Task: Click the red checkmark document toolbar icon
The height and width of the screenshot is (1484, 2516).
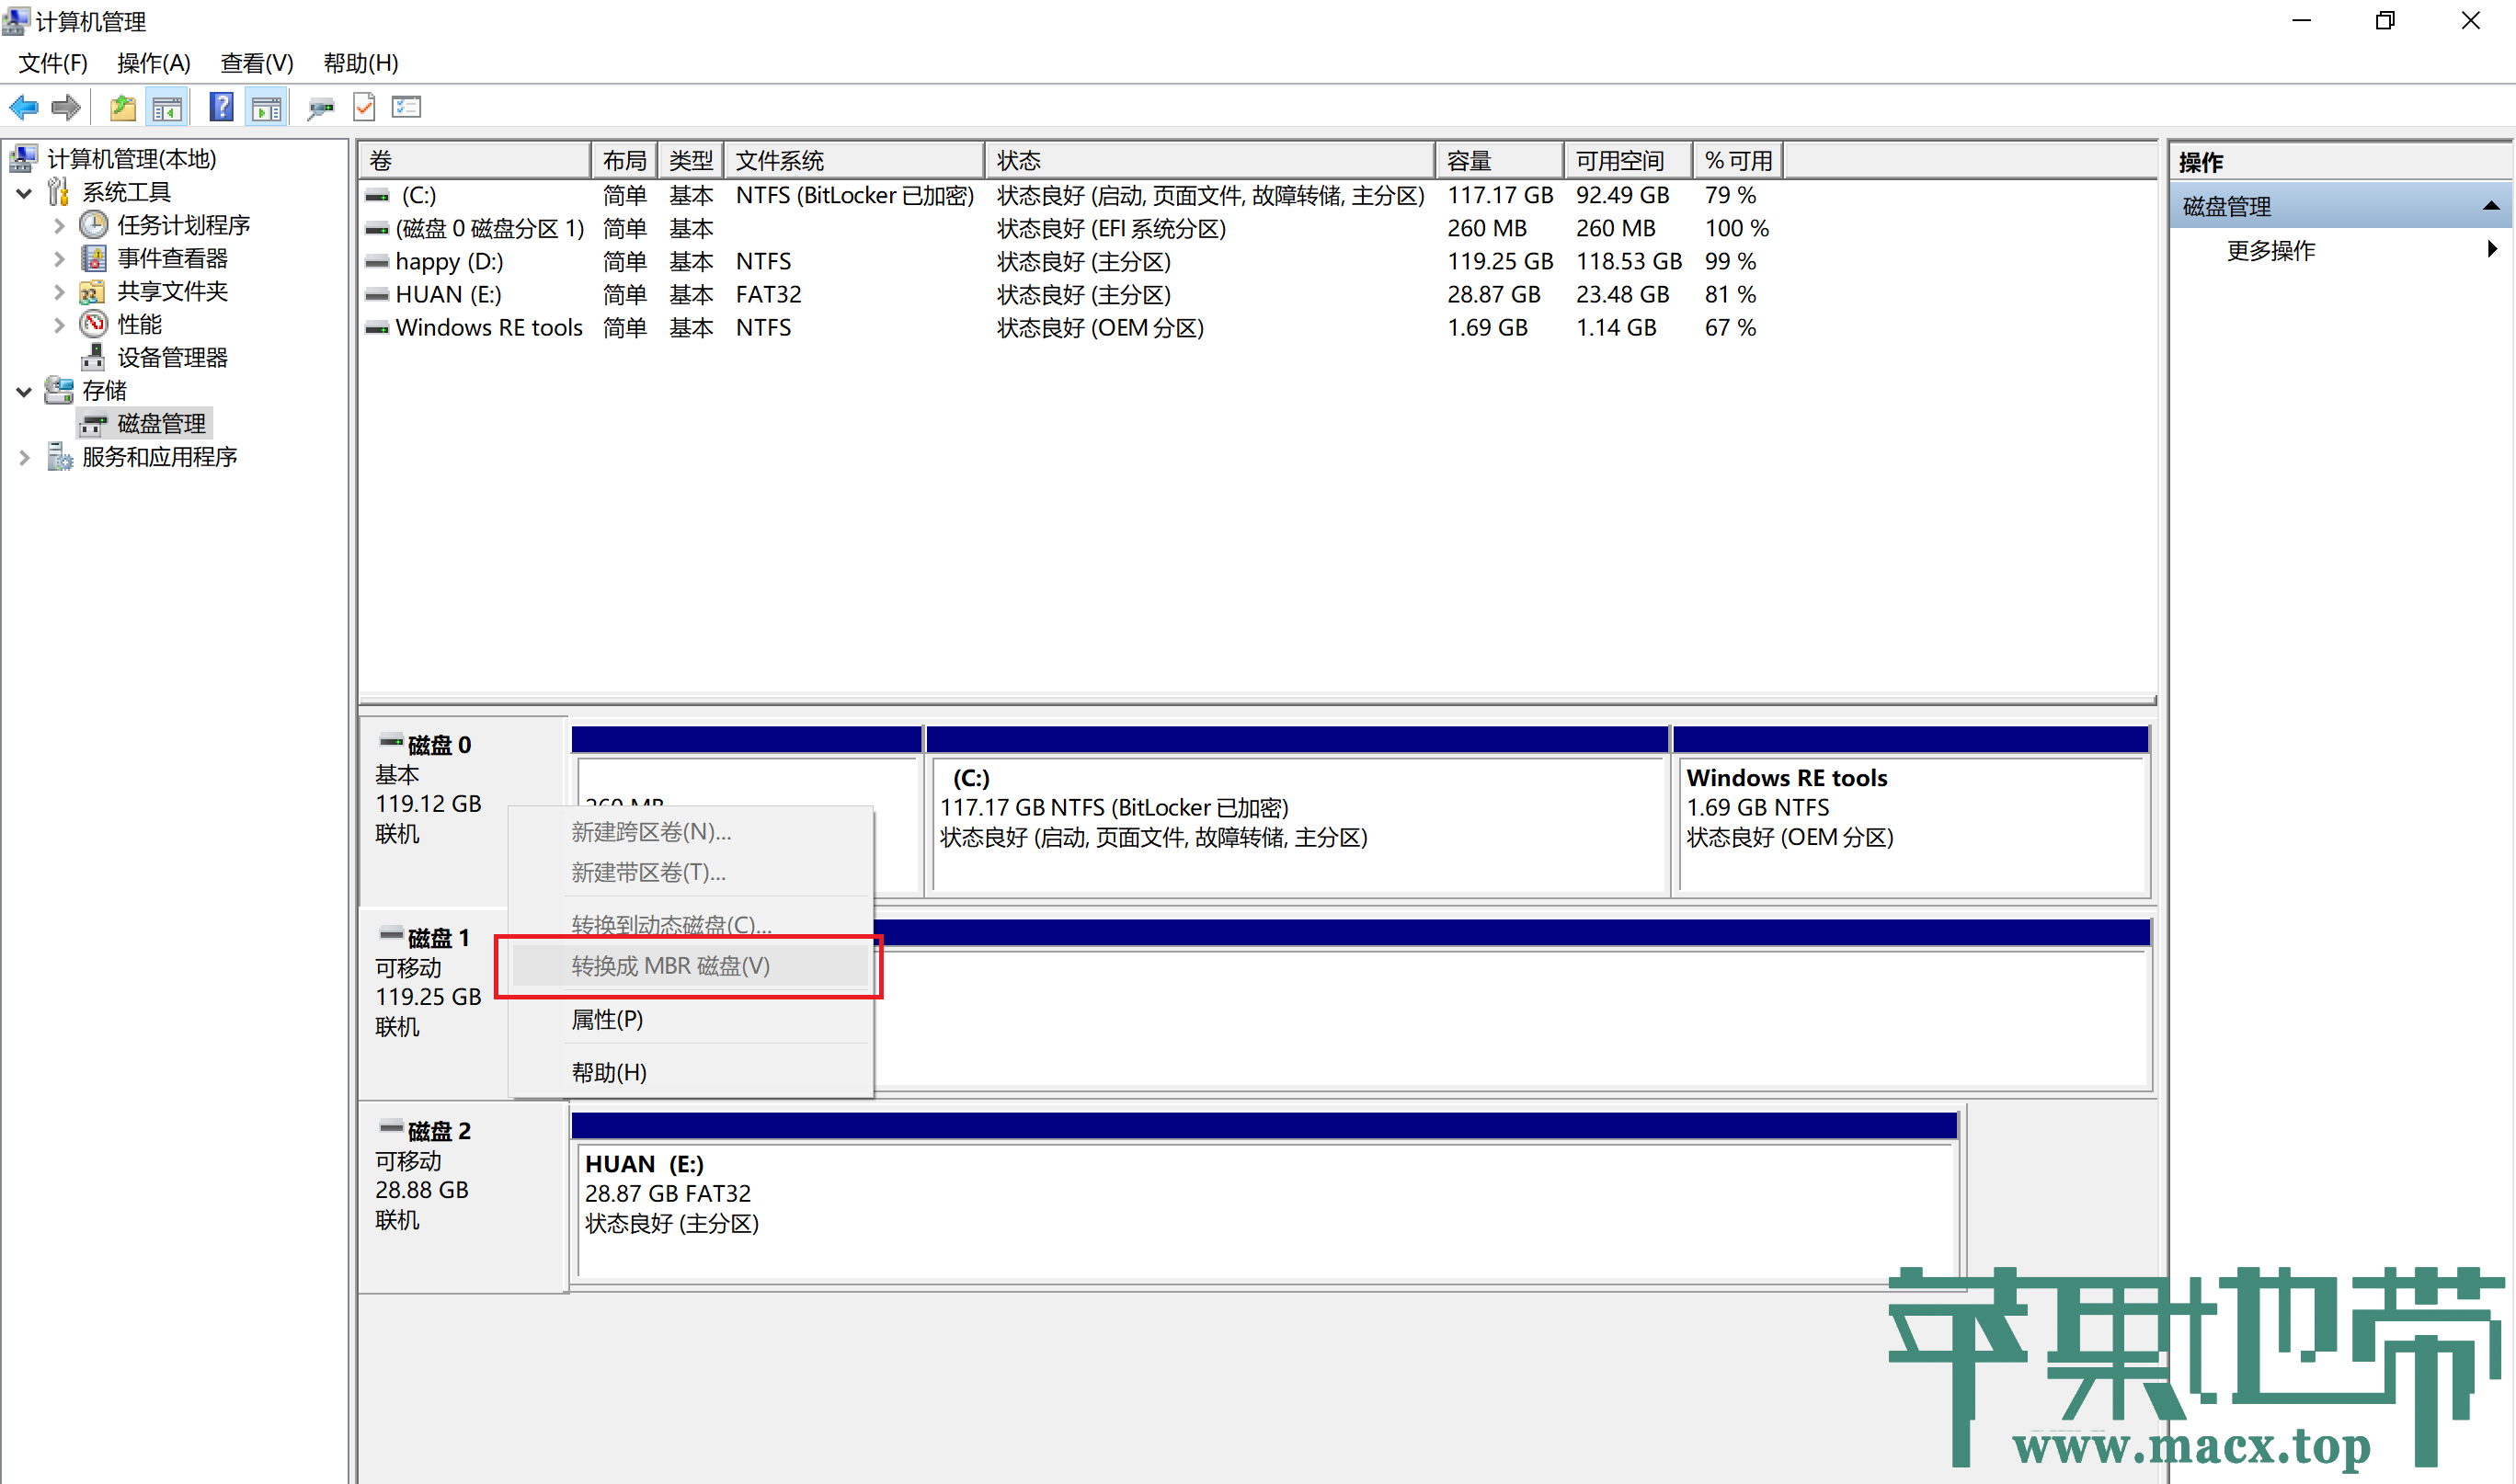Action: [364, 107]
